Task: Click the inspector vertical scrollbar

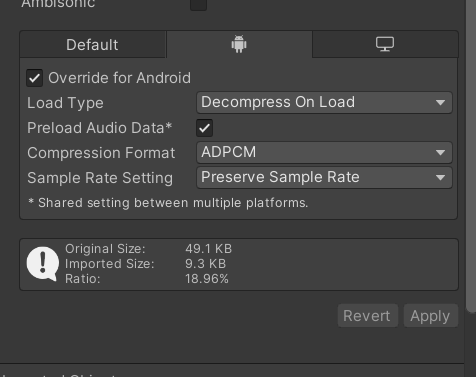Action: 471,157
